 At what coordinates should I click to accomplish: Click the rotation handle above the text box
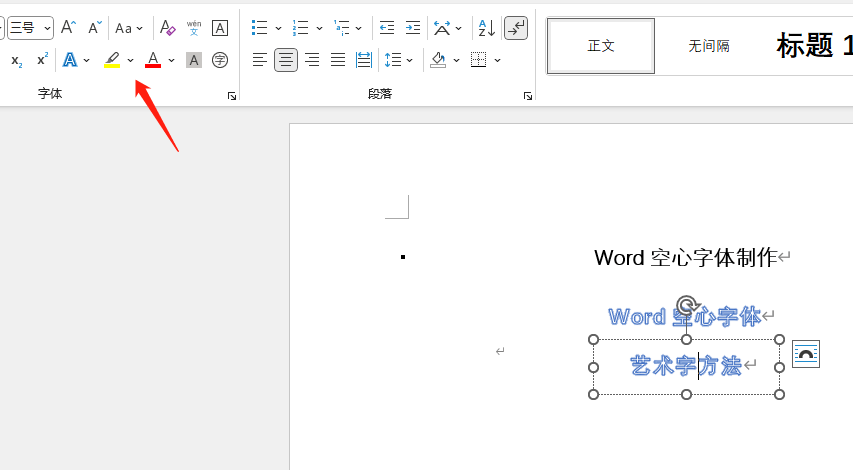tap(687, 306)
